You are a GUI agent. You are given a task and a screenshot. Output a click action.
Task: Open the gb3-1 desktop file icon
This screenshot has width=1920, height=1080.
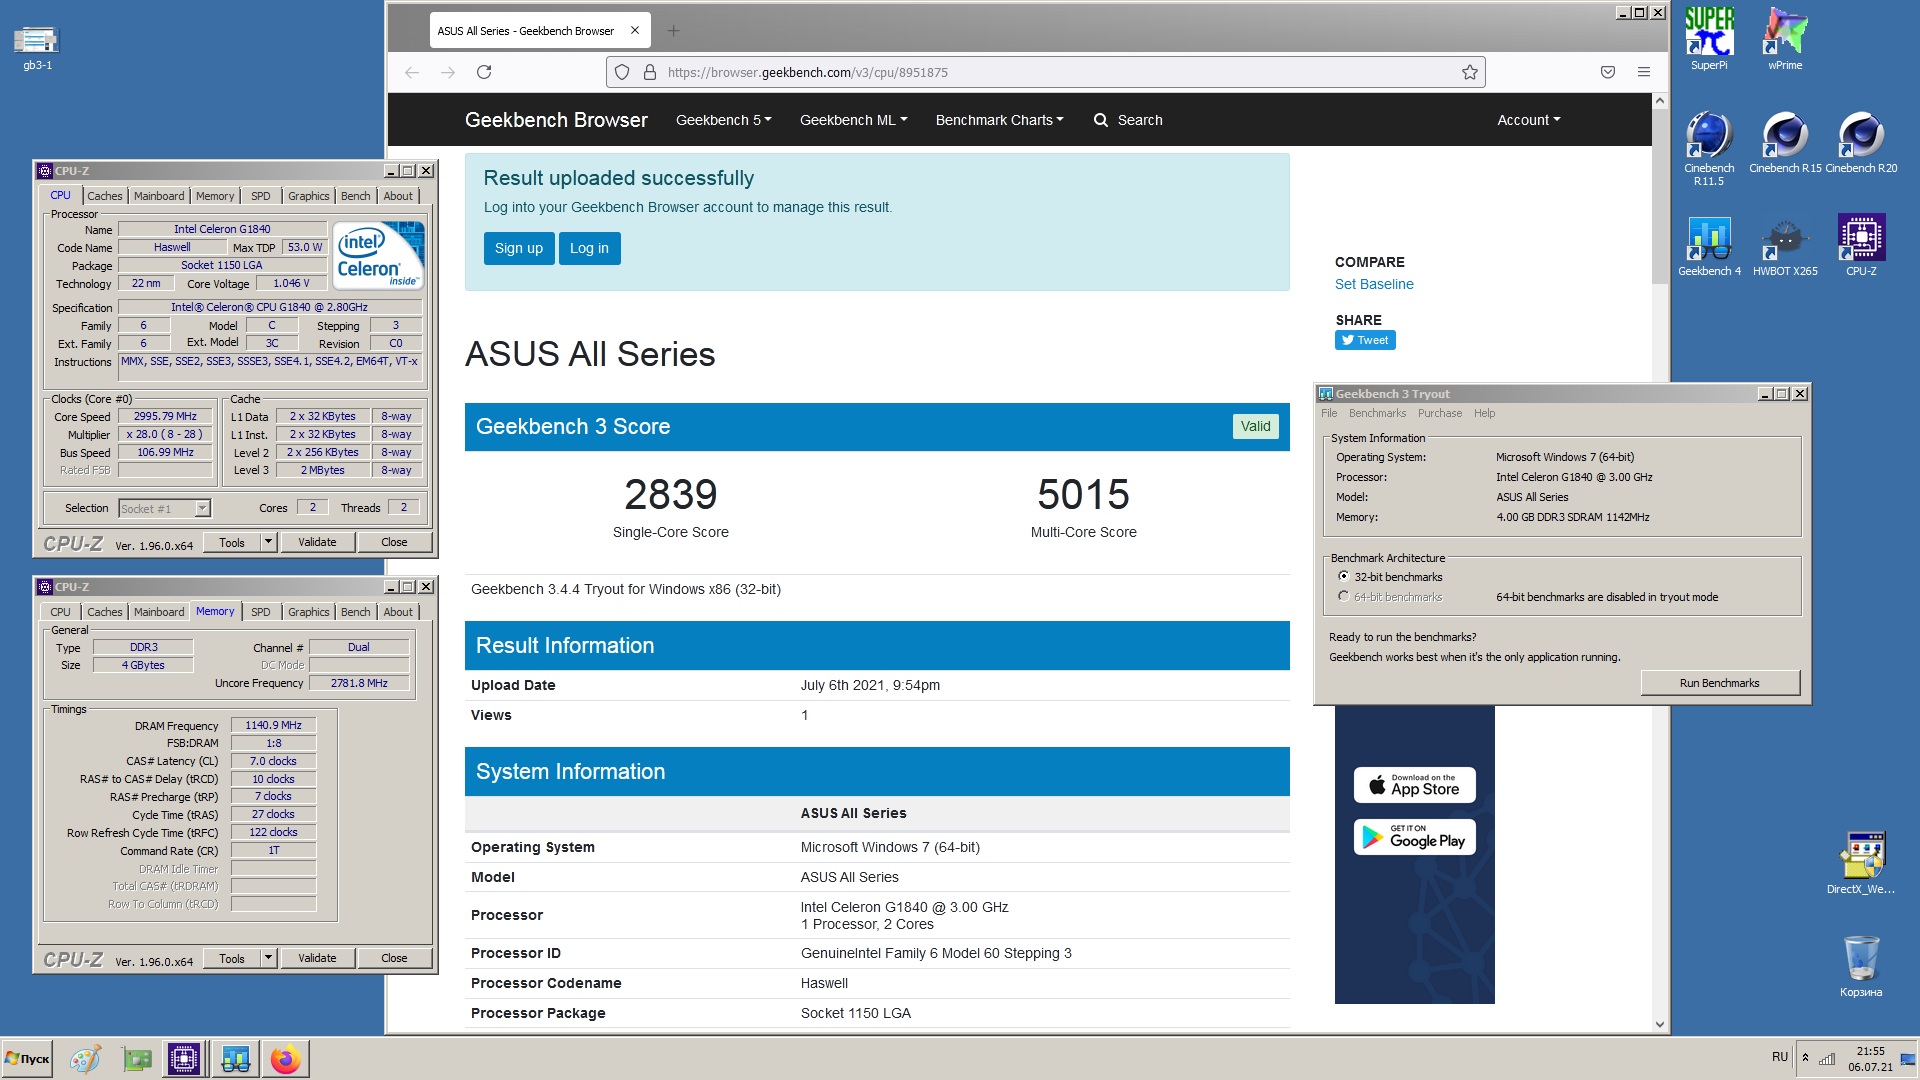37,48
